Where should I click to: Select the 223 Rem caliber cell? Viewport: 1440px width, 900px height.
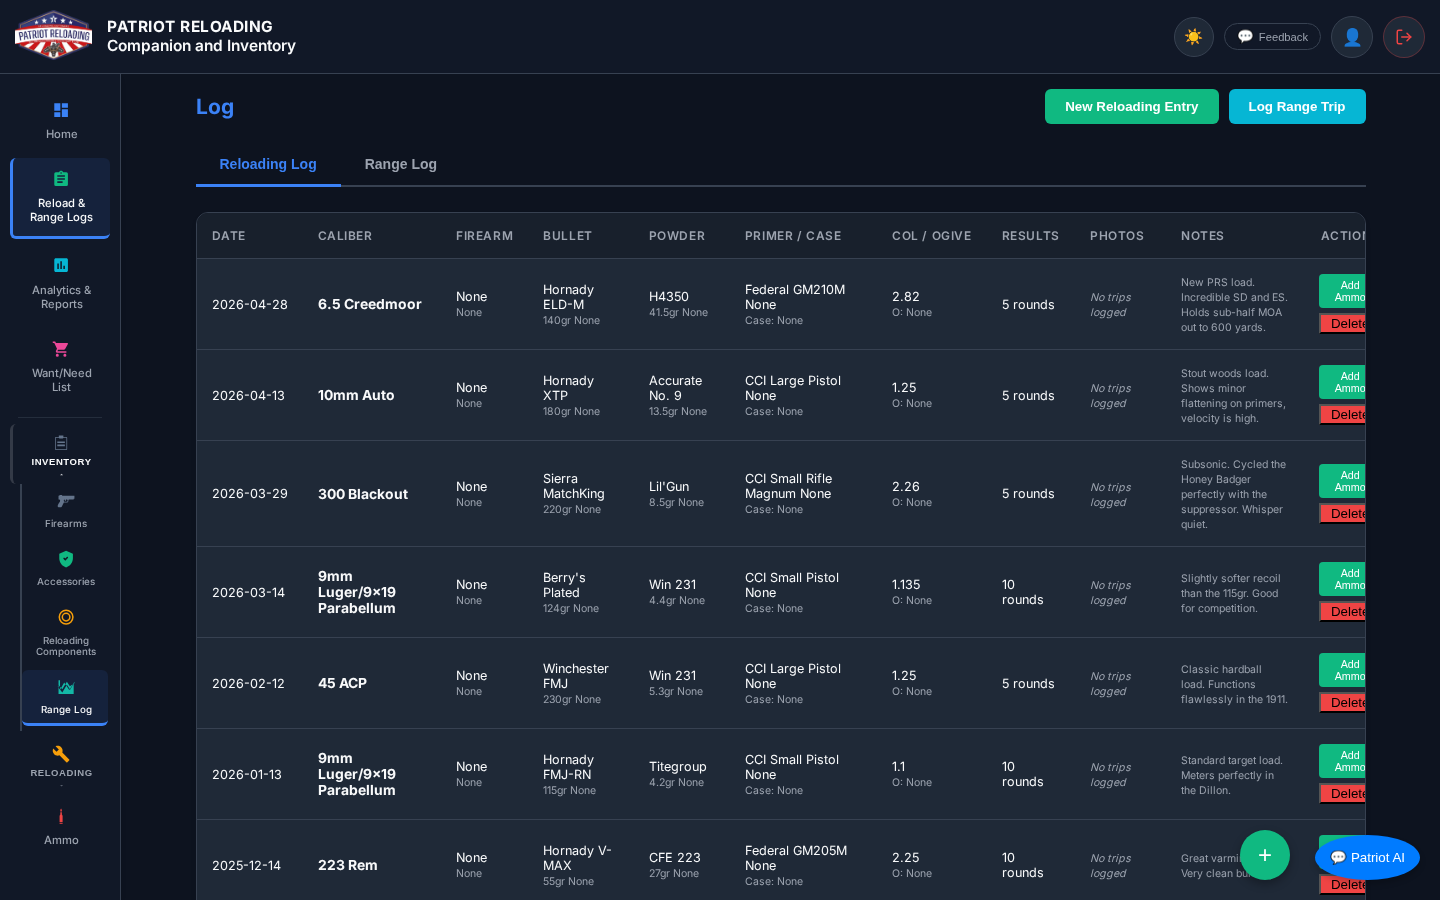[348, 865]
